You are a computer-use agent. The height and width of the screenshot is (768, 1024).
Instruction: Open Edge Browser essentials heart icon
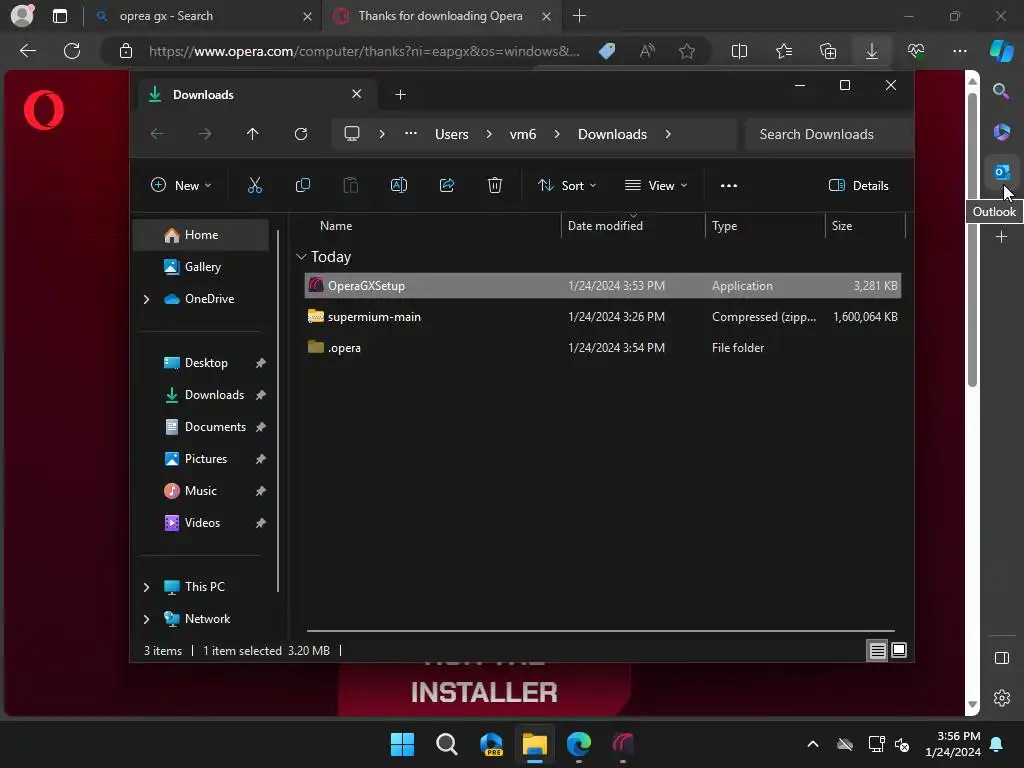click(916, 51)
